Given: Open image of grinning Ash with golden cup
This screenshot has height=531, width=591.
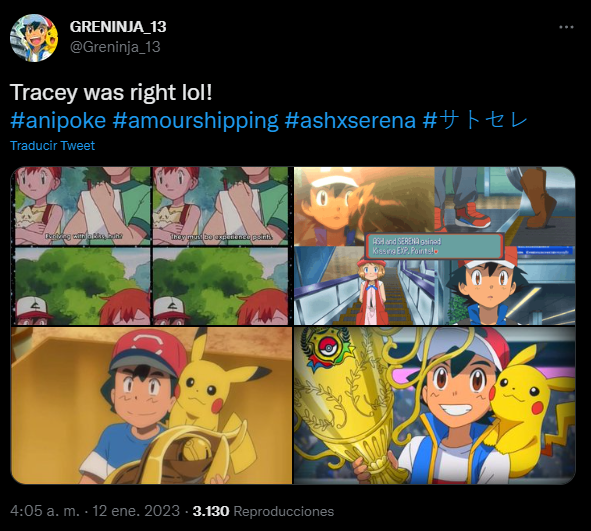Looking at the screenshot, I should tap(435, 406).
